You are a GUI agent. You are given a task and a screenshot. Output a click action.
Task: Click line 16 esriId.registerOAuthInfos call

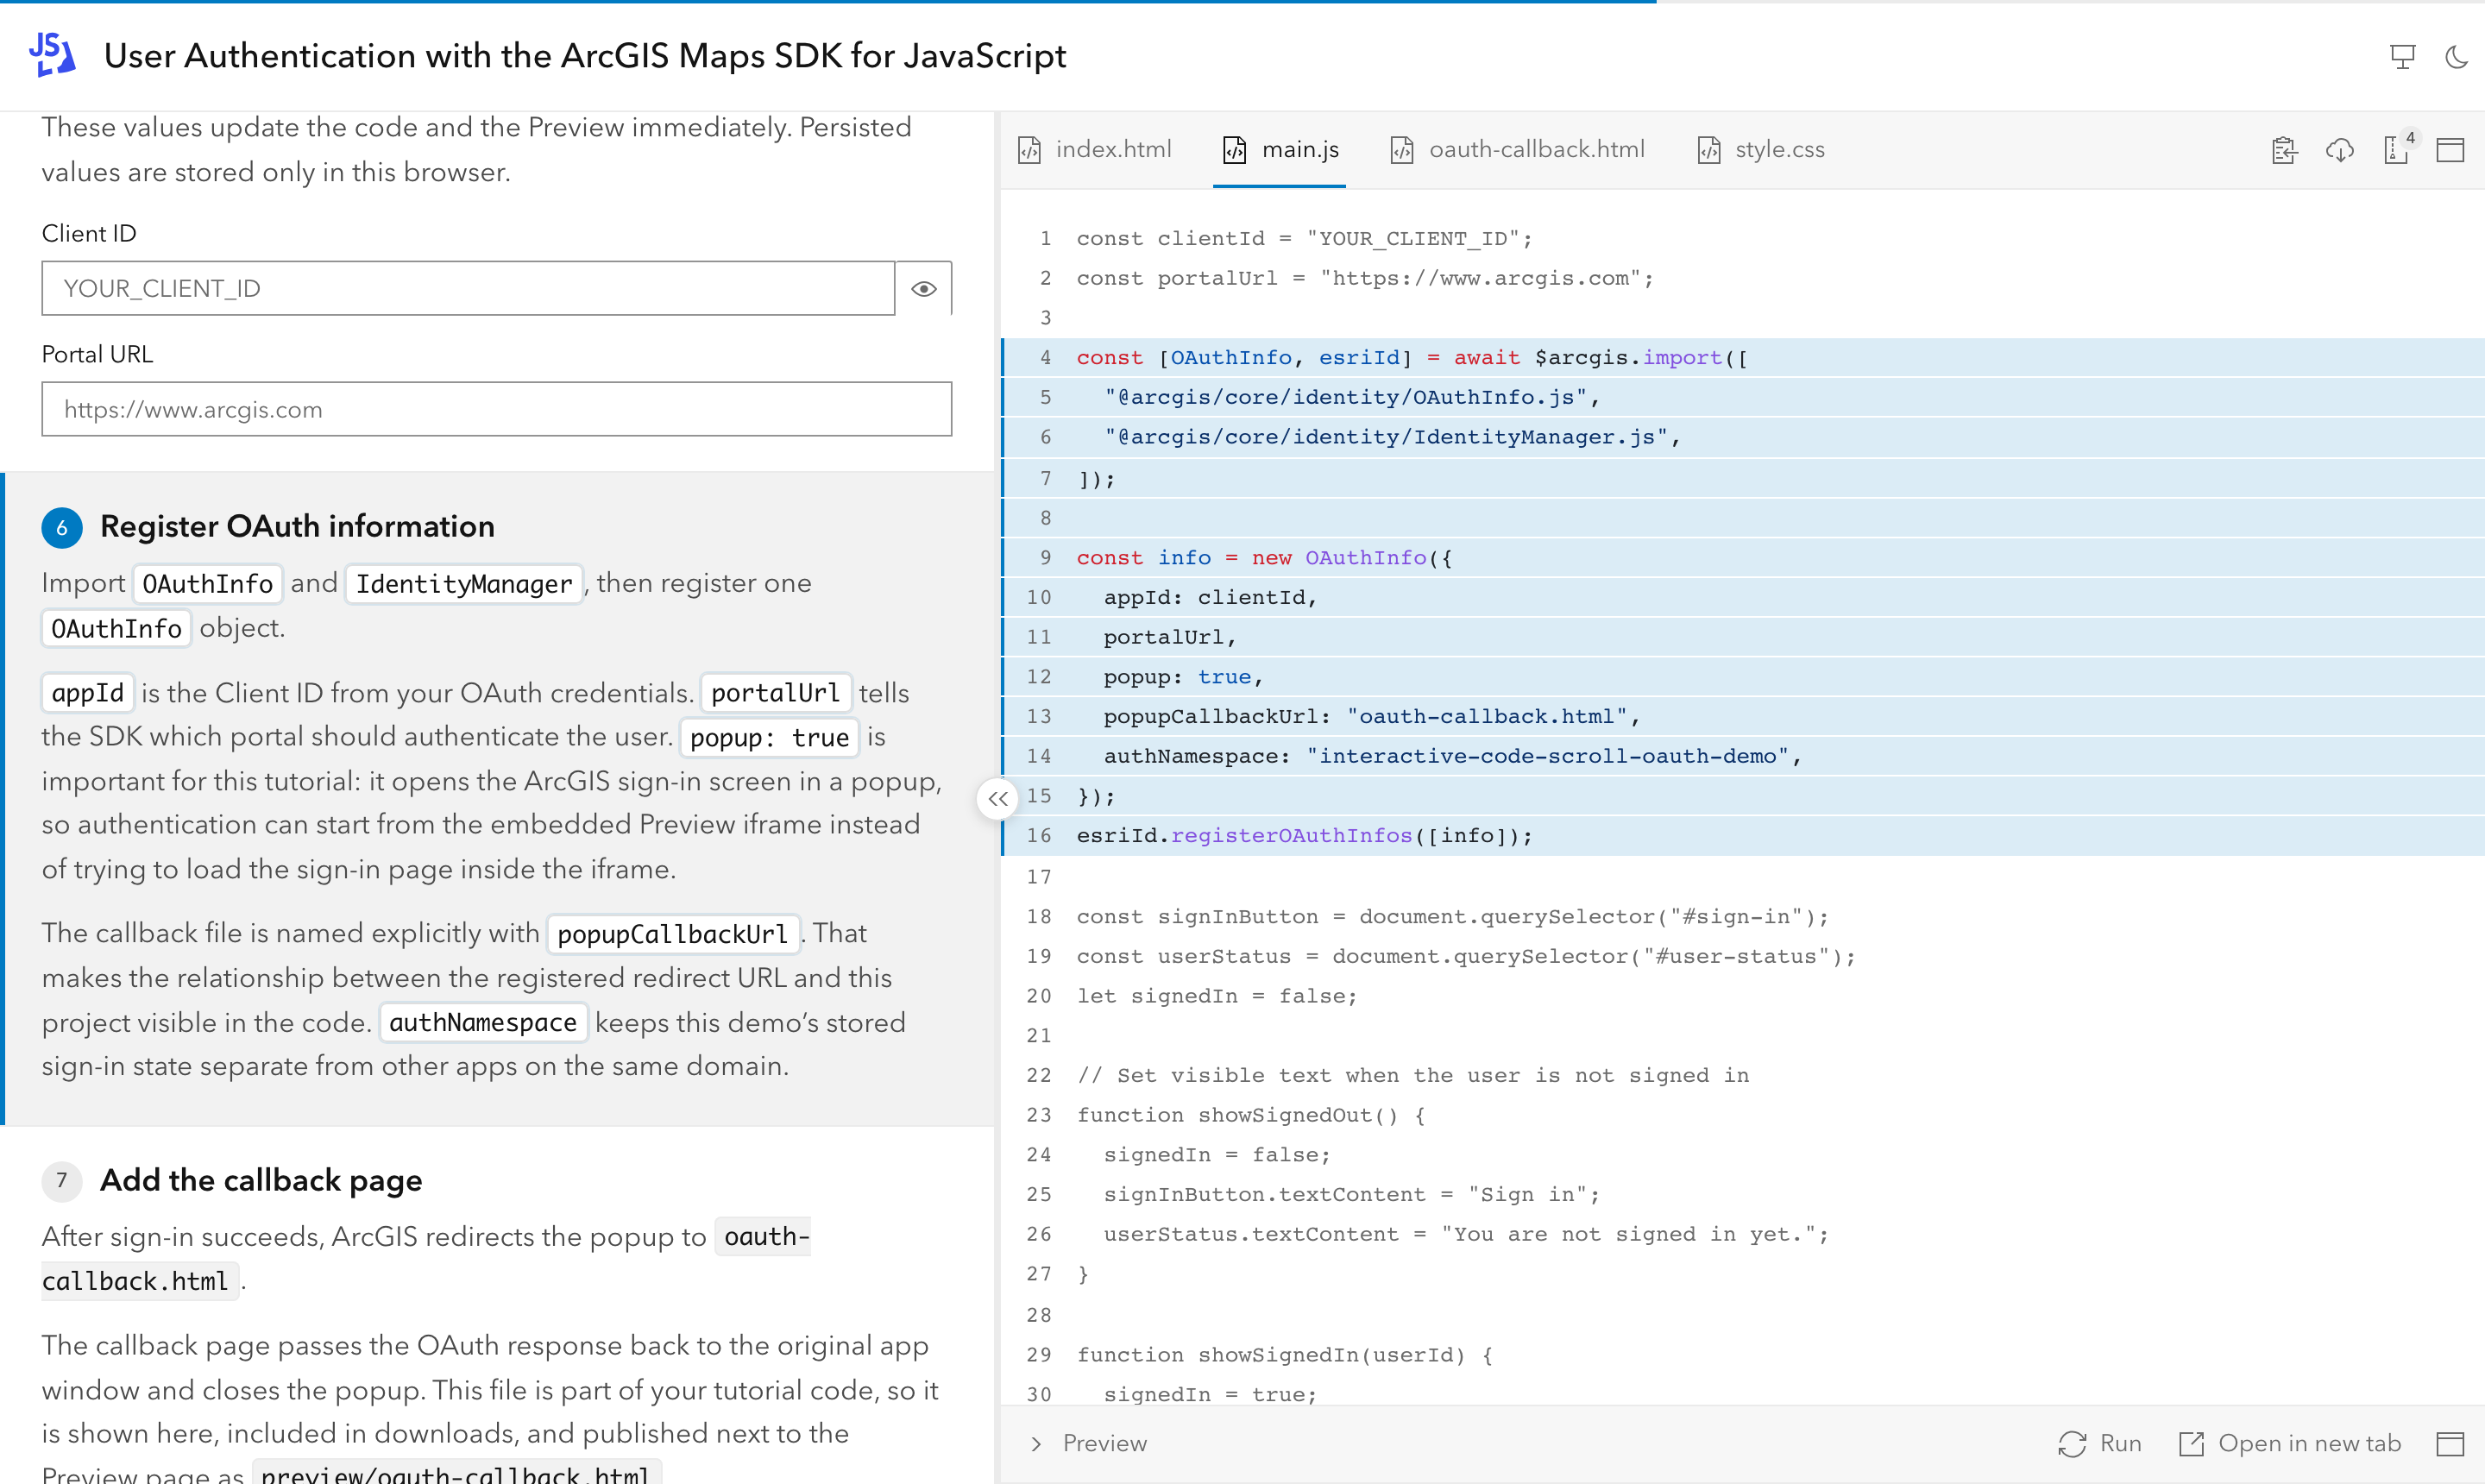coord(1304,836)
